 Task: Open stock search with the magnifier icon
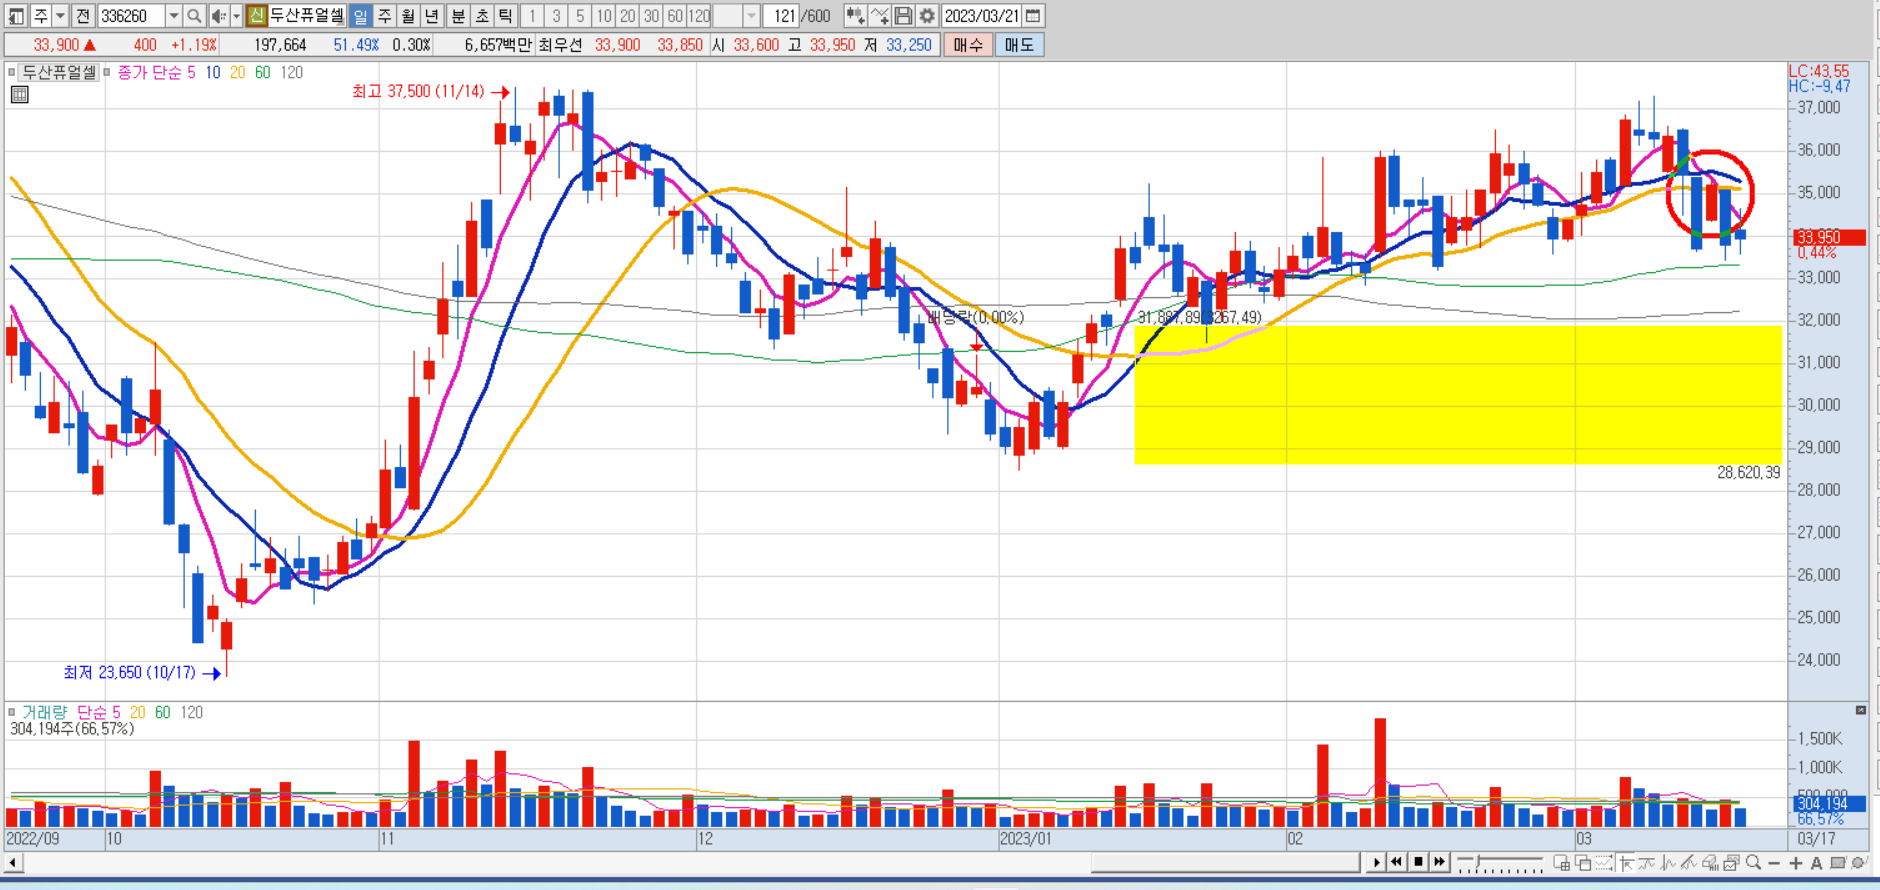pyautogui.click(x=195, y=16)
